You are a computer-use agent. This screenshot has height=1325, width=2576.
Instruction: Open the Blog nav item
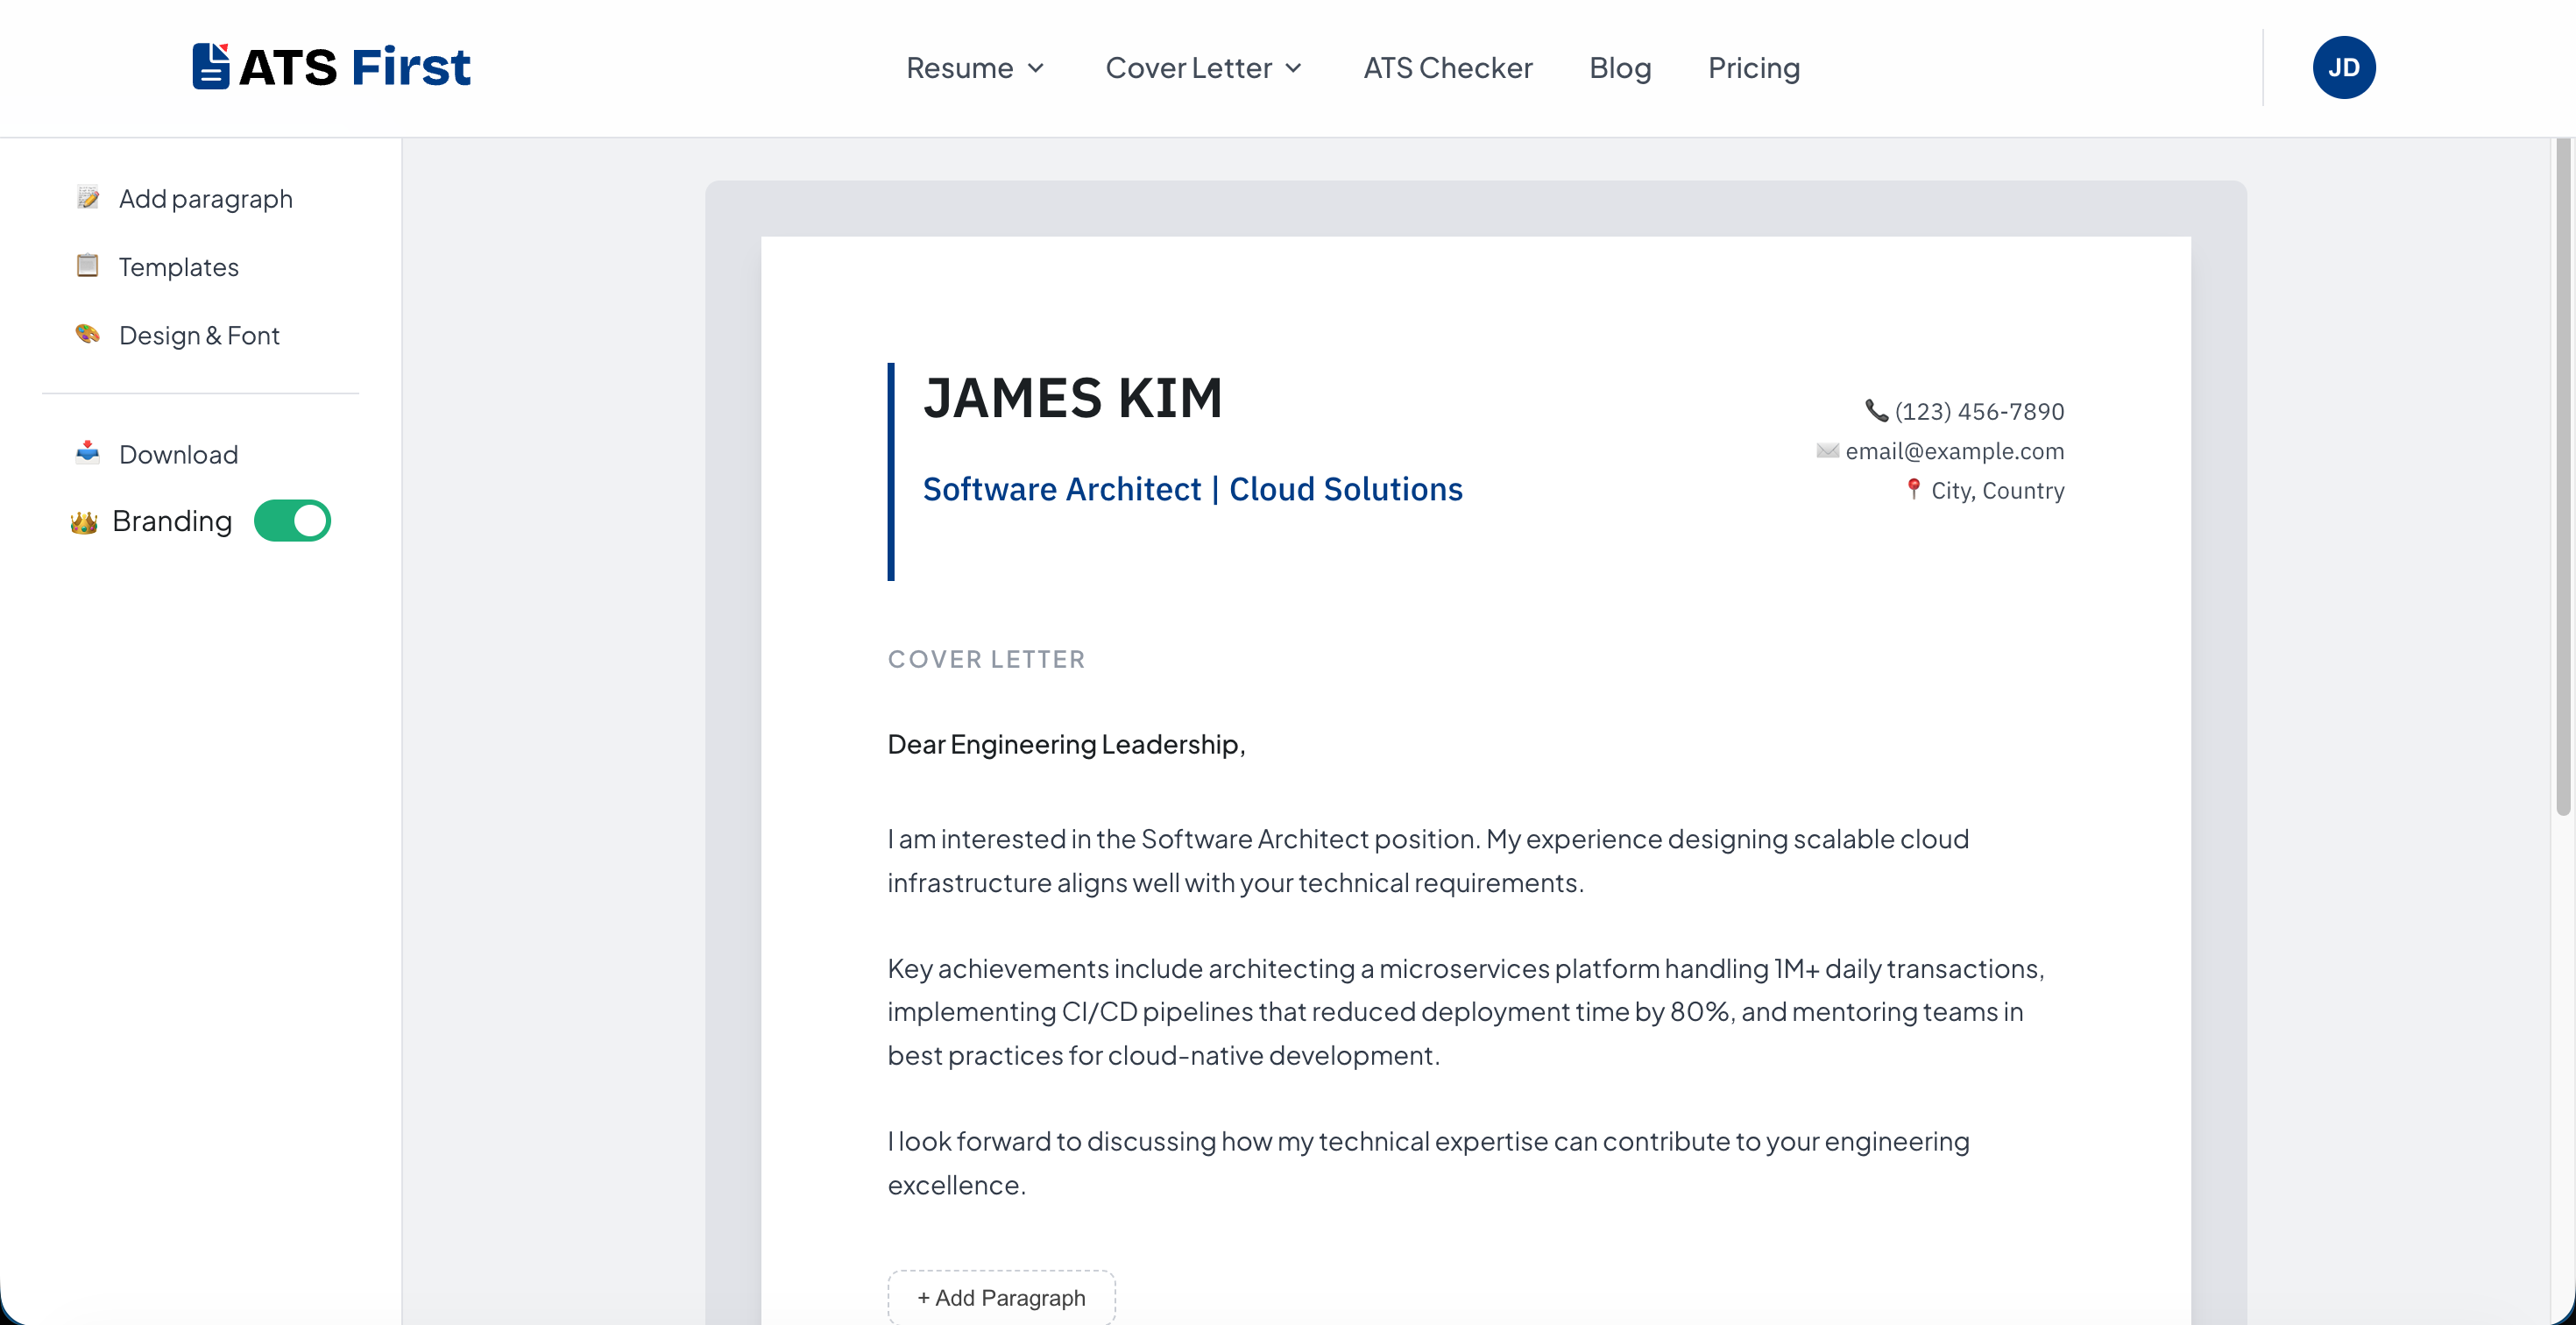click(x=1619, y=68)
